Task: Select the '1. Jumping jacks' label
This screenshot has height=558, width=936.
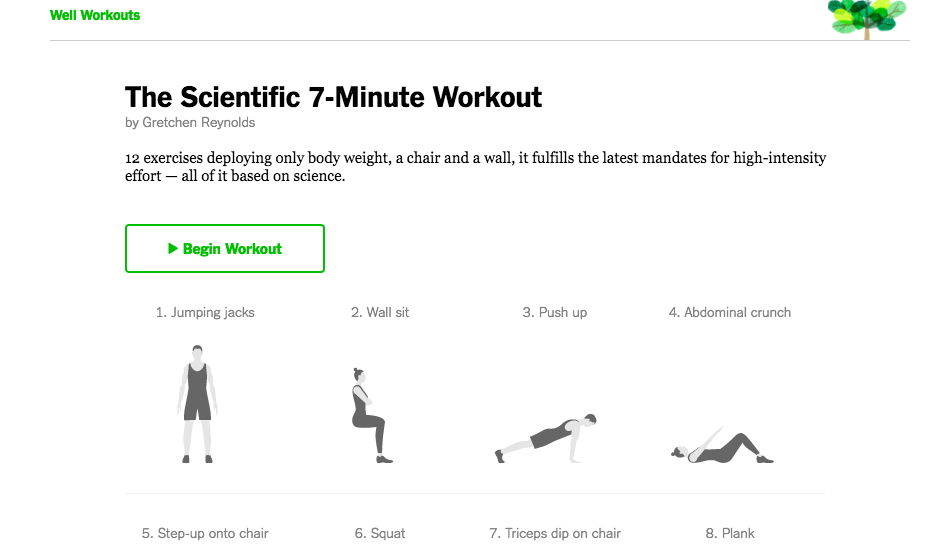Action: point(205,312)
